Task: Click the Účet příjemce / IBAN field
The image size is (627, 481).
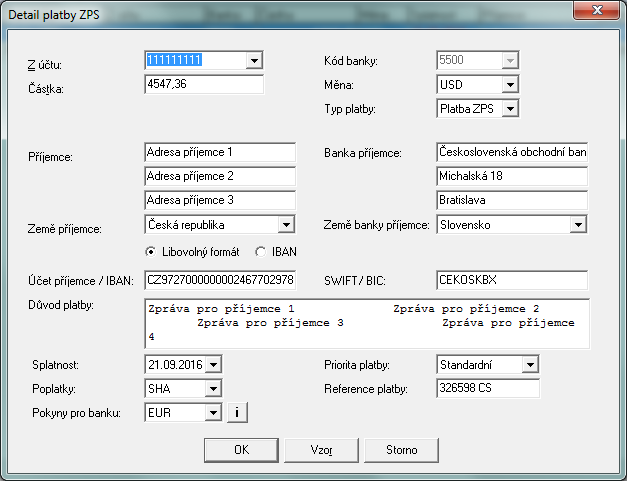Action: click(220, 279)
